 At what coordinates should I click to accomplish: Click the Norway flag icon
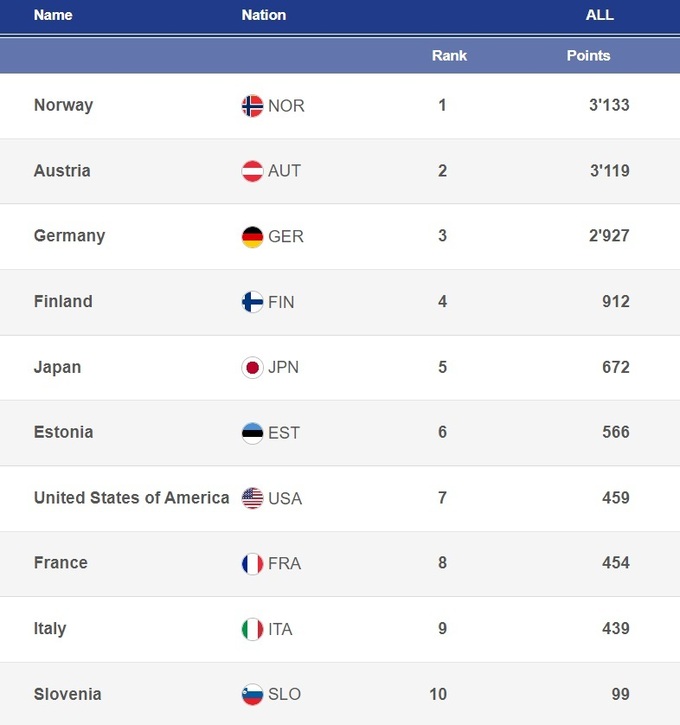(x=252, y=106)
